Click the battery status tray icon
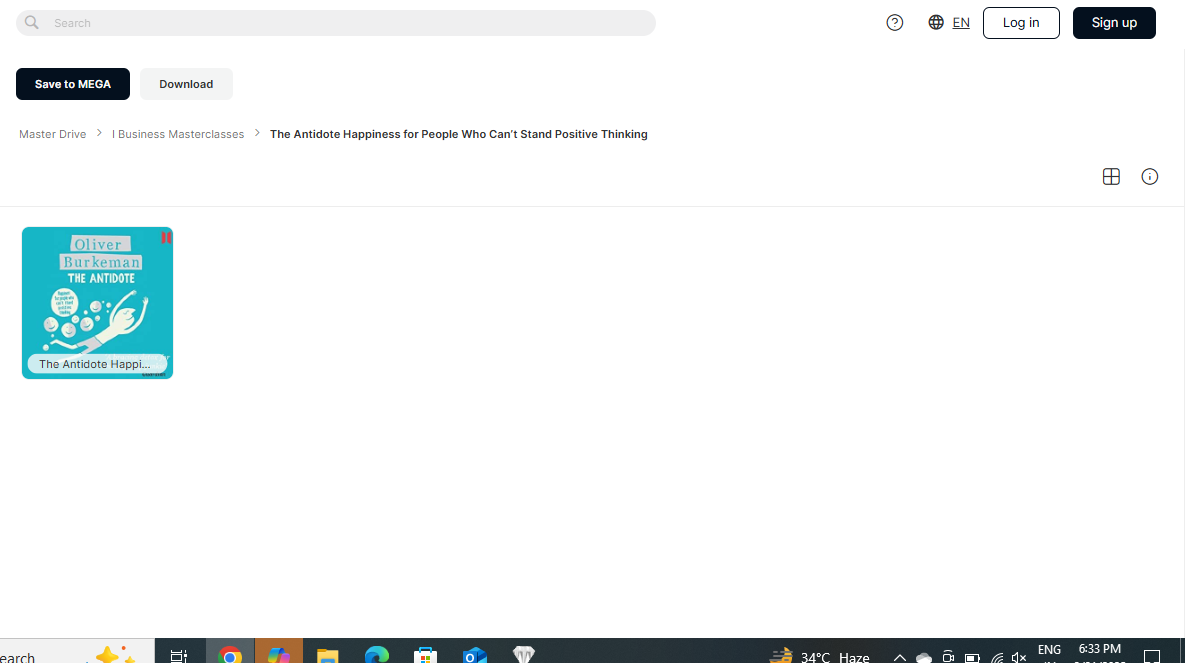 click(973, 657)
